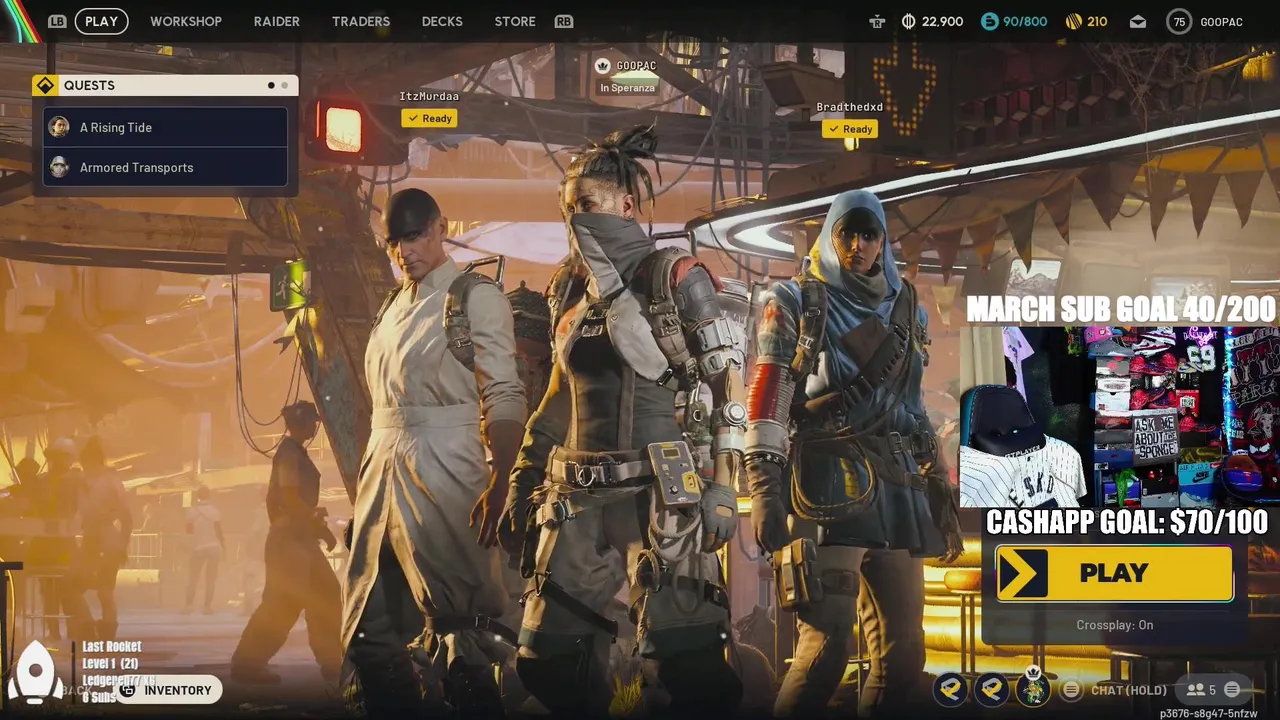
Task: Click the 90/800 token balance
Action: click(1025, 22)
